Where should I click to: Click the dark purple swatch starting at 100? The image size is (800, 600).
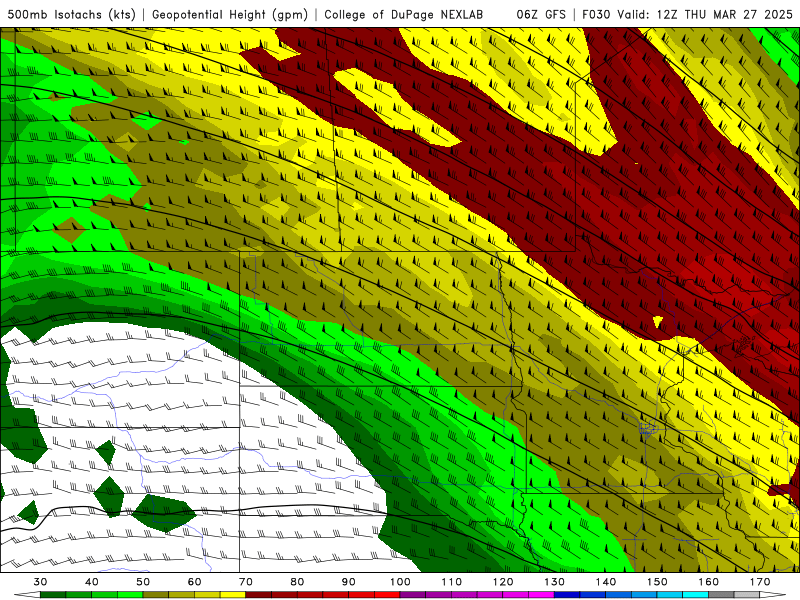[x=413, y=595]
